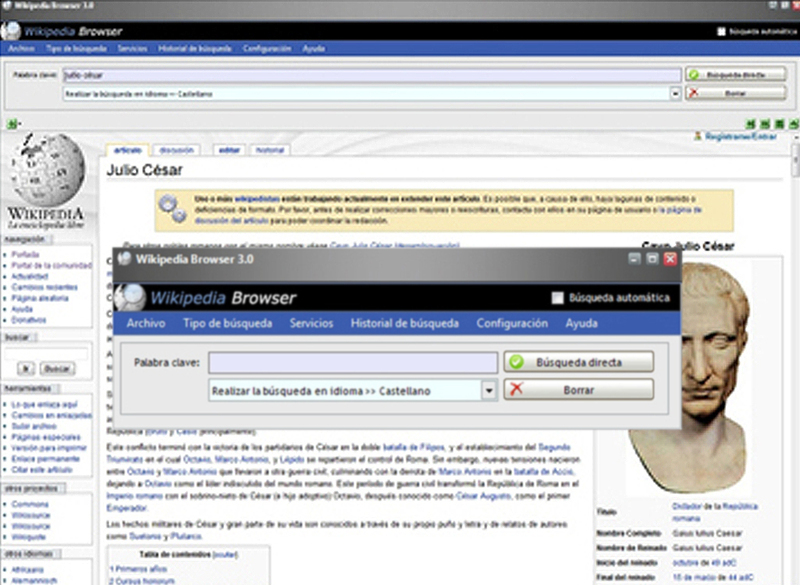Image resolution: width=800 pixels, height=585 pixels.
Task: Click 'Páginas especiales' sidebar link
Action: coord(46,437)
